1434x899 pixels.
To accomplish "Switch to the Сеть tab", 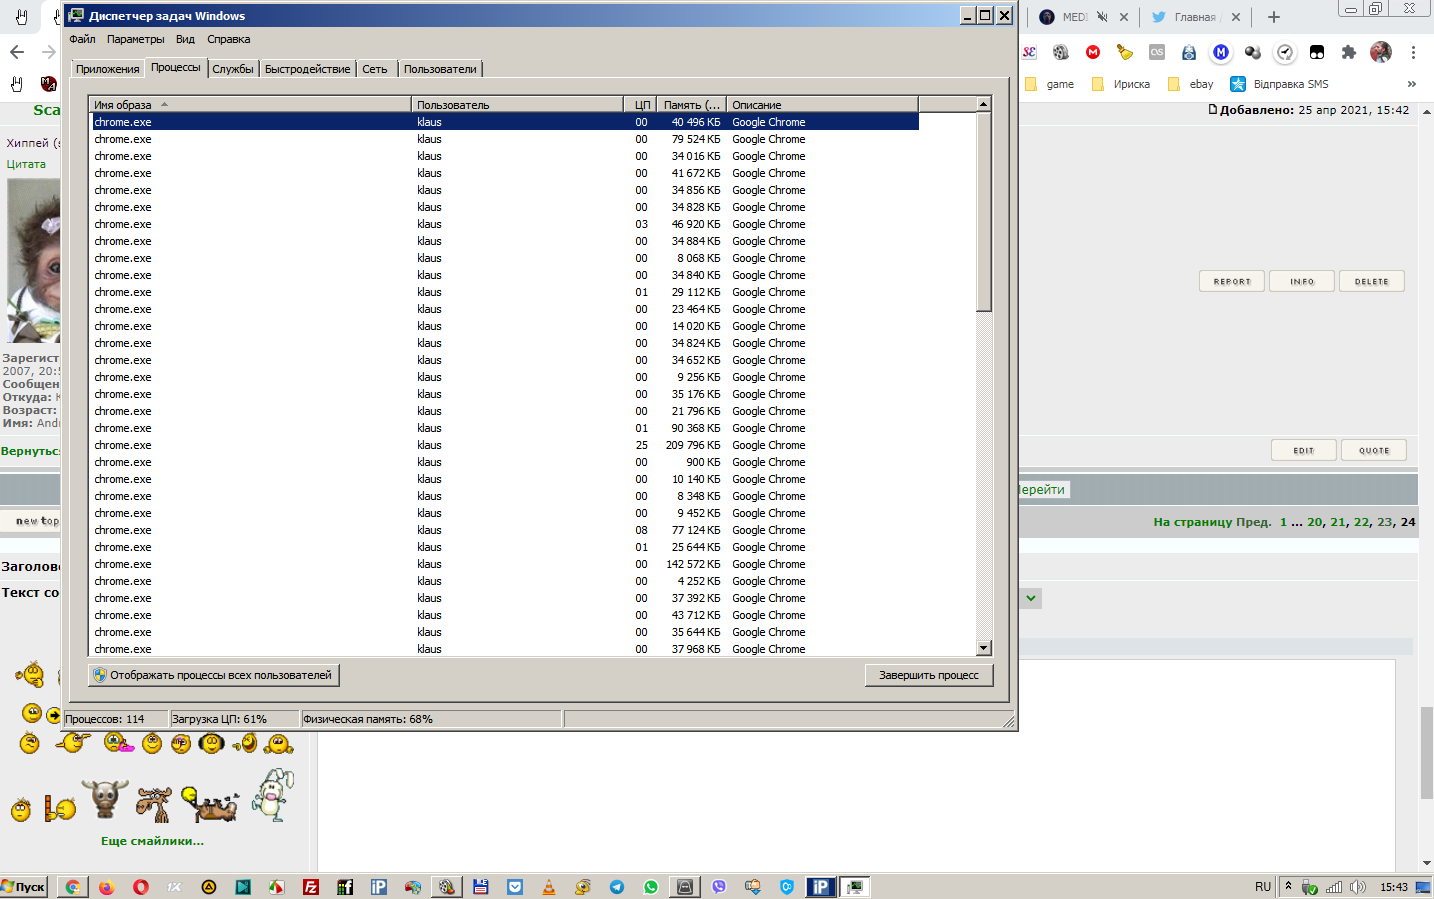I will 375,69.
